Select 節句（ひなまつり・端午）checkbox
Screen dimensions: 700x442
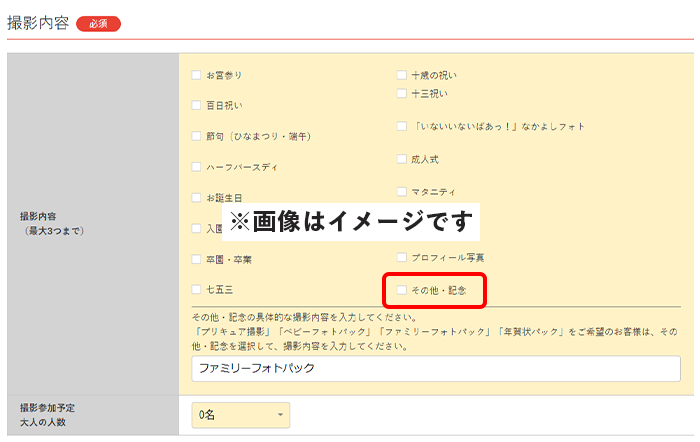pyautogui.click(x=196, y=136)
